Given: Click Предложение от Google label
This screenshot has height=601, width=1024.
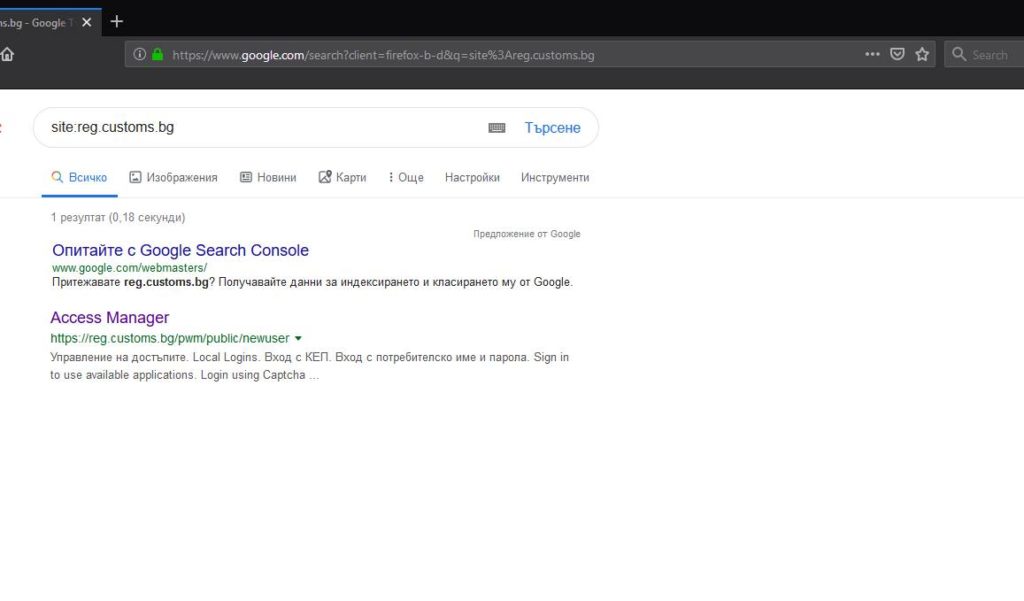Looking at the screenshot, I should [527, 234].
